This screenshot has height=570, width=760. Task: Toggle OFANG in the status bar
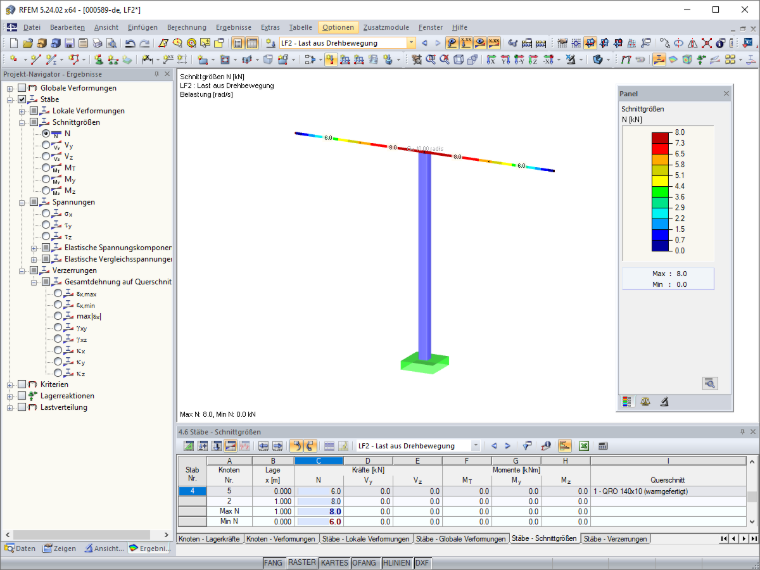pyautogui.click(x=364, y=563)
